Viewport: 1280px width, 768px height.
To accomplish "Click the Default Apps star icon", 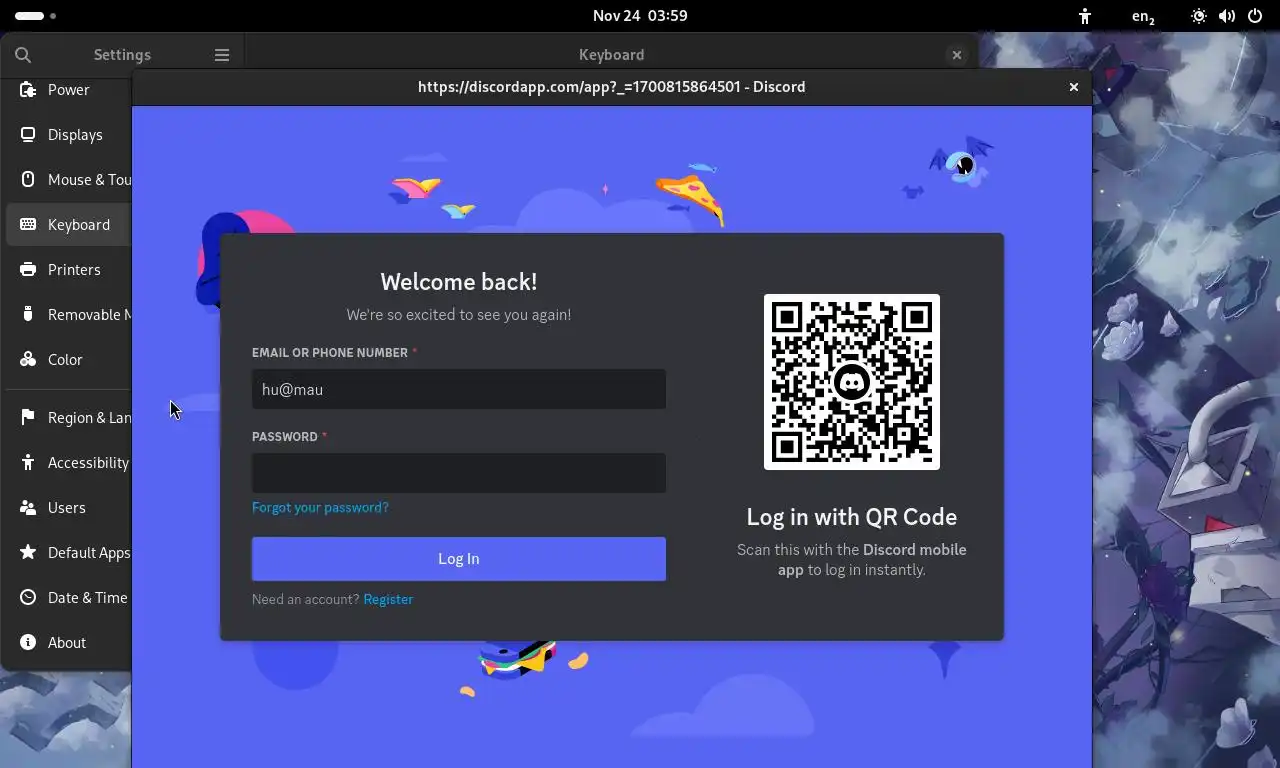I will coord(28,553).
